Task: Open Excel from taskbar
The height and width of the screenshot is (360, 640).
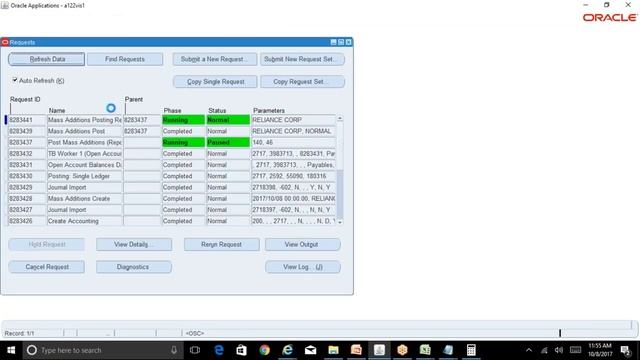Action: (x=425, y=350)
